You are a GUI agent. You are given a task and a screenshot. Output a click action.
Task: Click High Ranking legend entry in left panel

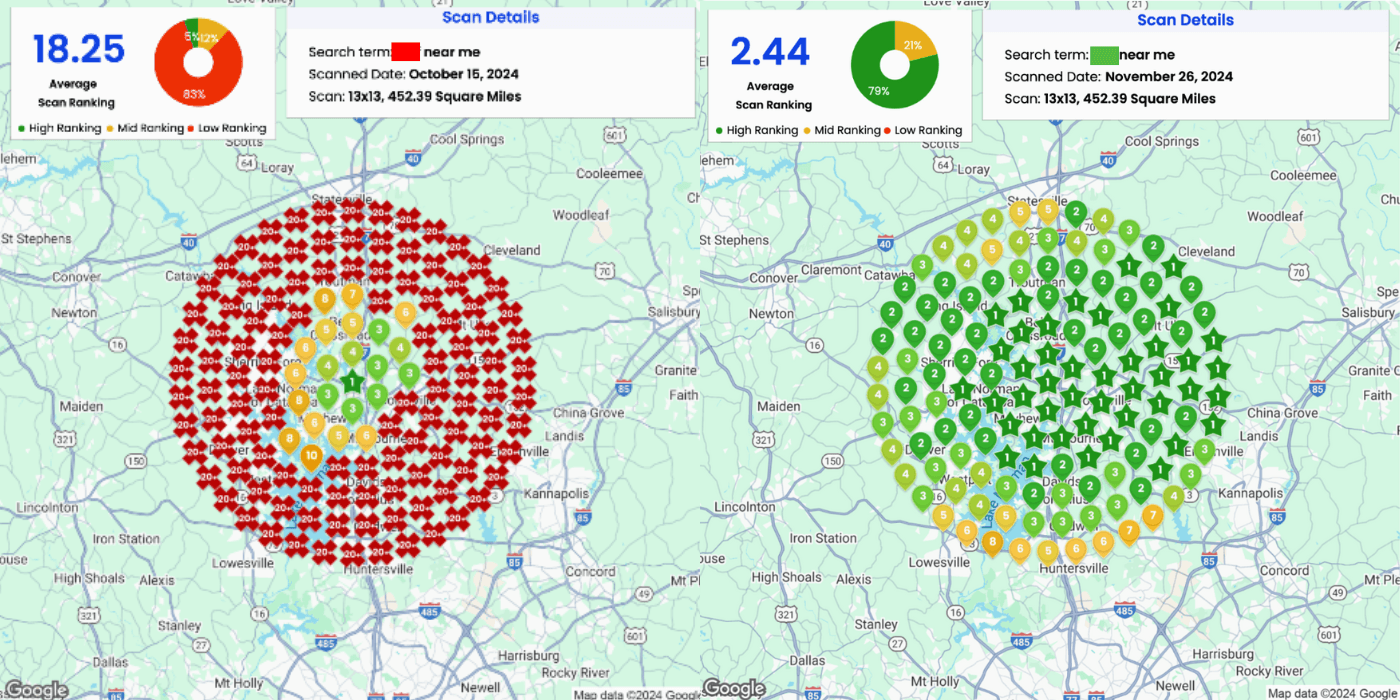[x=60, y=128]
